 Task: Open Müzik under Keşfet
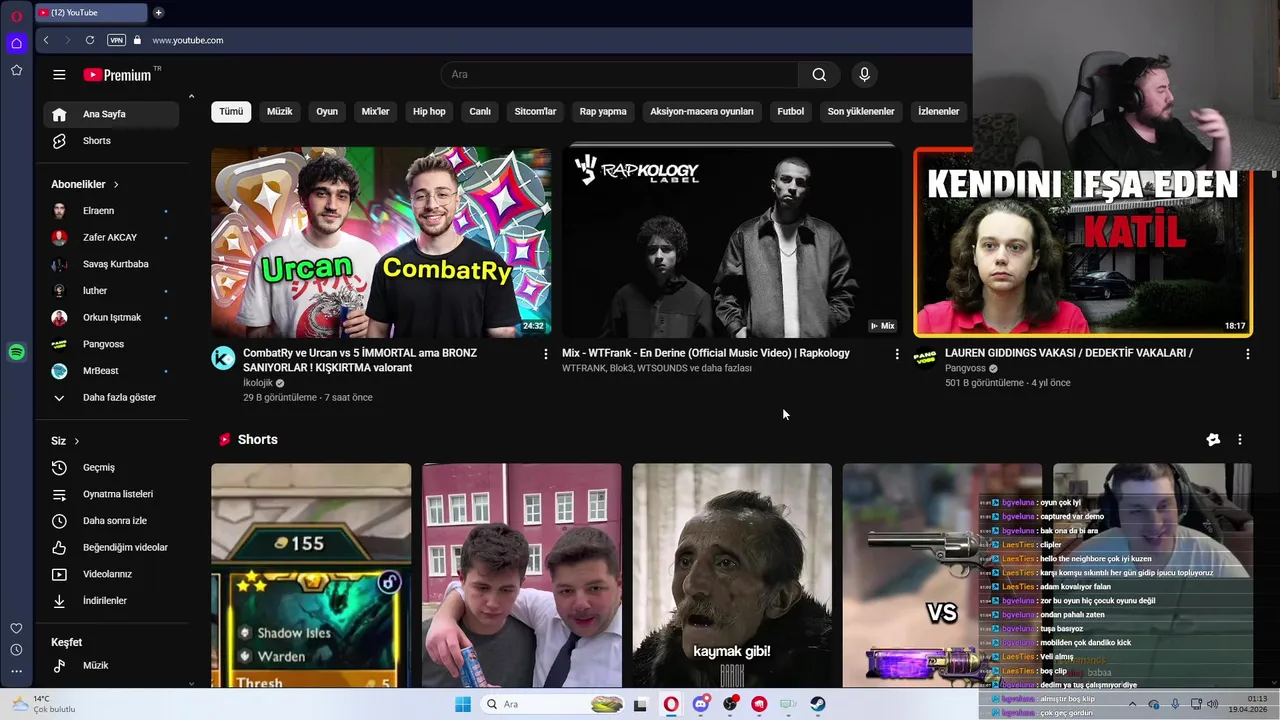click(x=111, y=665)
